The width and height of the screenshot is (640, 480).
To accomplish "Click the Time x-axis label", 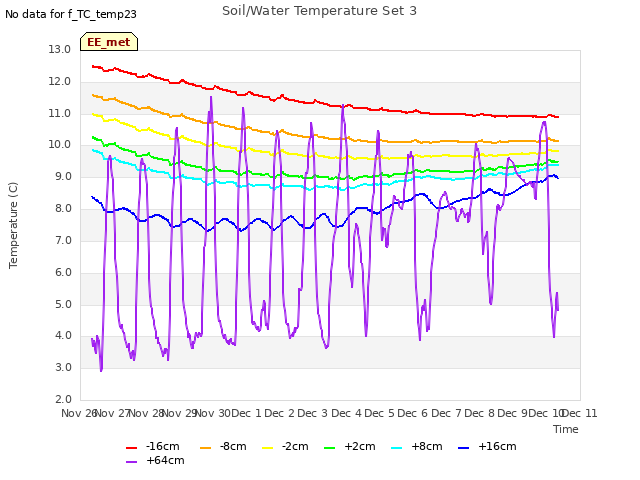I will click(566, 429).
